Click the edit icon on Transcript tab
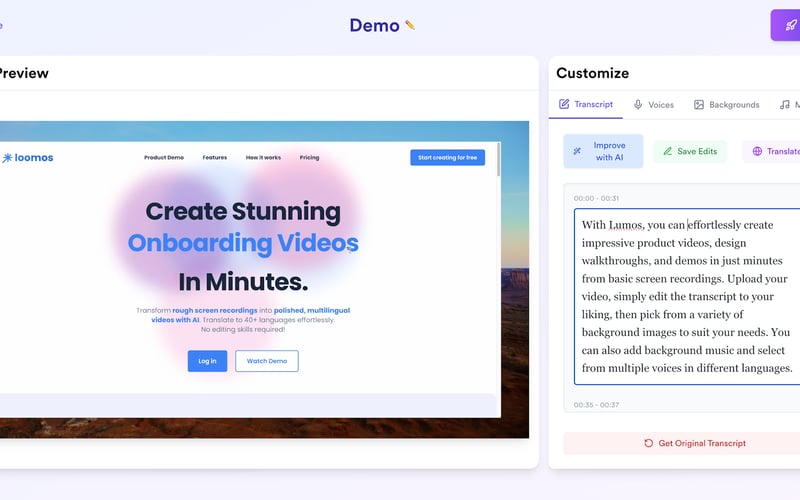 tap(564, 104)
